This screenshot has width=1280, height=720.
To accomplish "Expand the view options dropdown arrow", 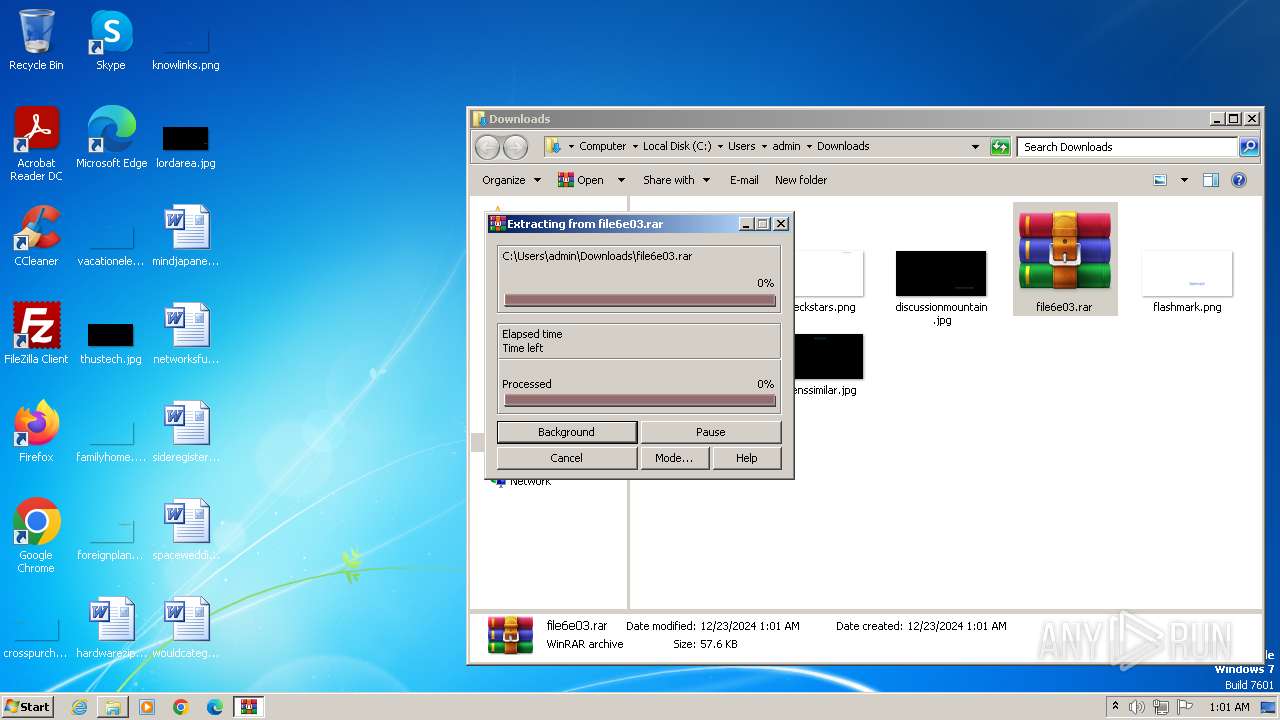I will 1184,180.
